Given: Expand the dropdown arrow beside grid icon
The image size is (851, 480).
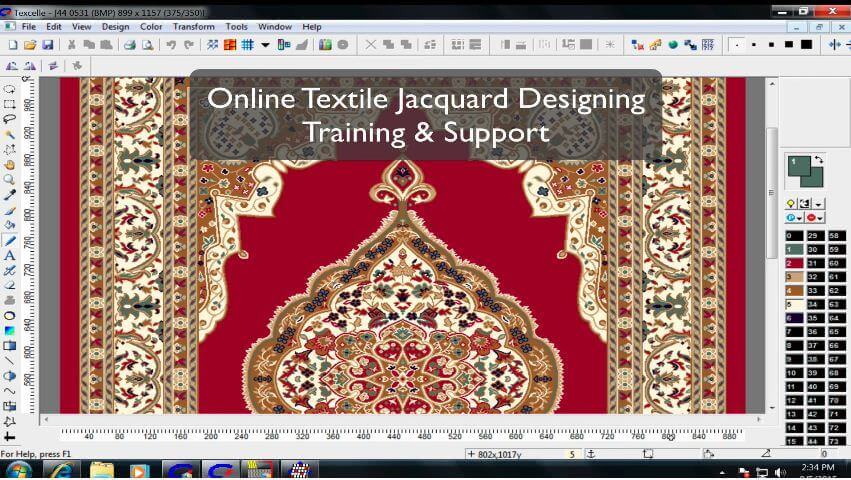Looking at the screenshot, I should (x=265, y=45).
